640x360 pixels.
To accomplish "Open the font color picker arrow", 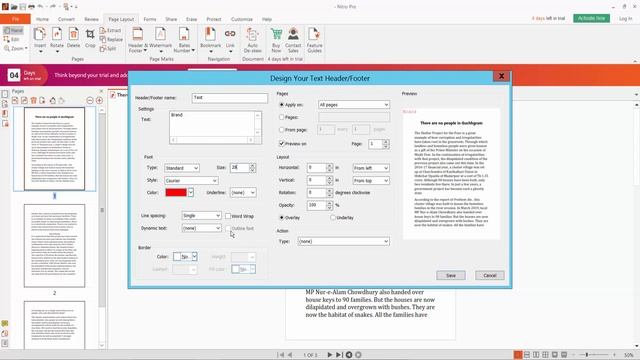I will 191,192.
